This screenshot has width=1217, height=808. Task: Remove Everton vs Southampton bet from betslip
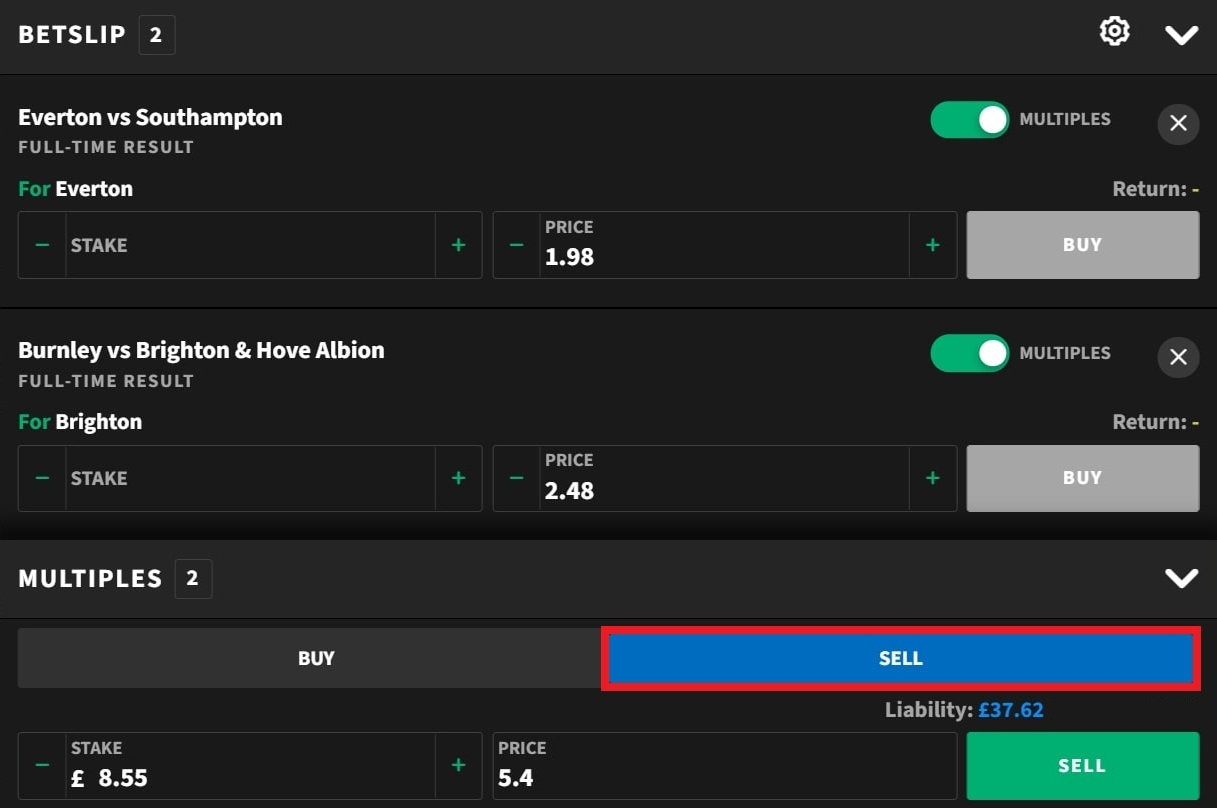[x=1178, y=124]
